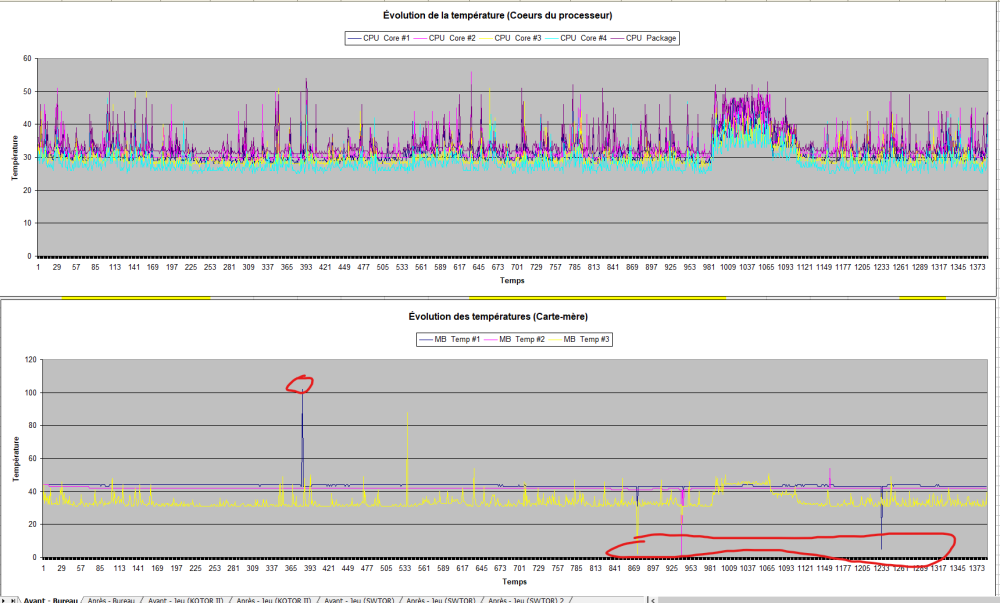The height and width of the screenshot is (603, 1000).
Task: Open the Après - Jeu (KOTOR II) tab
Action: [x=273, y=600]
